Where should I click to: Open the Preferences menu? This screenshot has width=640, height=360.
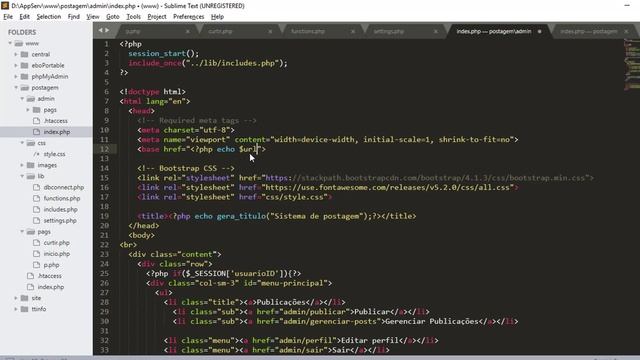pyautogui.click(x=189, y=17)
